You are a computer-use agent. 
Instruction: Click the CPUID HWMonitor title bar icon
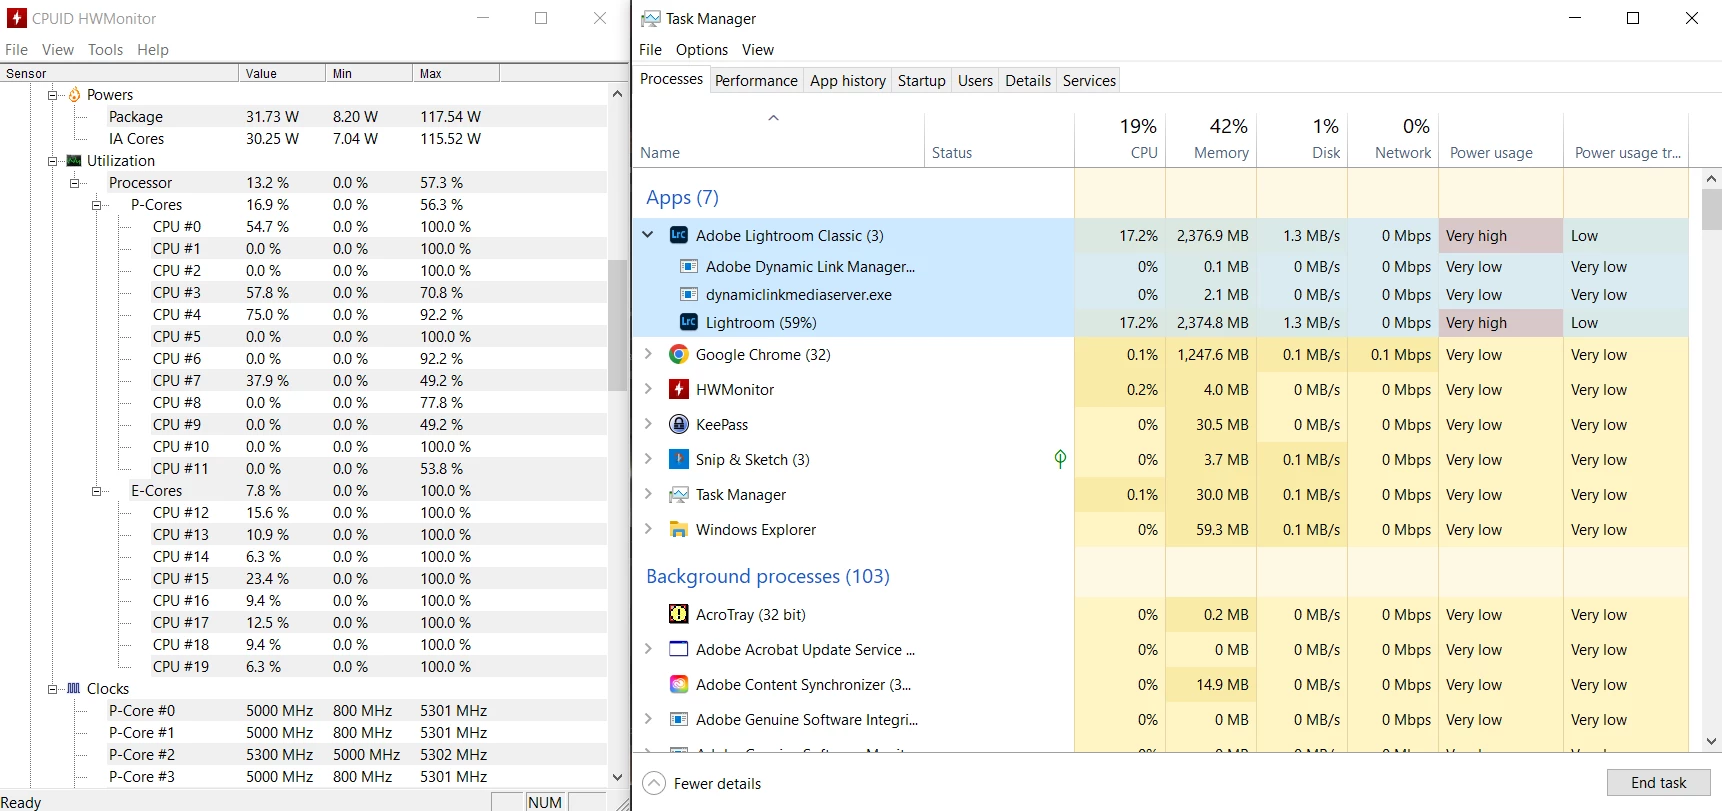(16, 18)
